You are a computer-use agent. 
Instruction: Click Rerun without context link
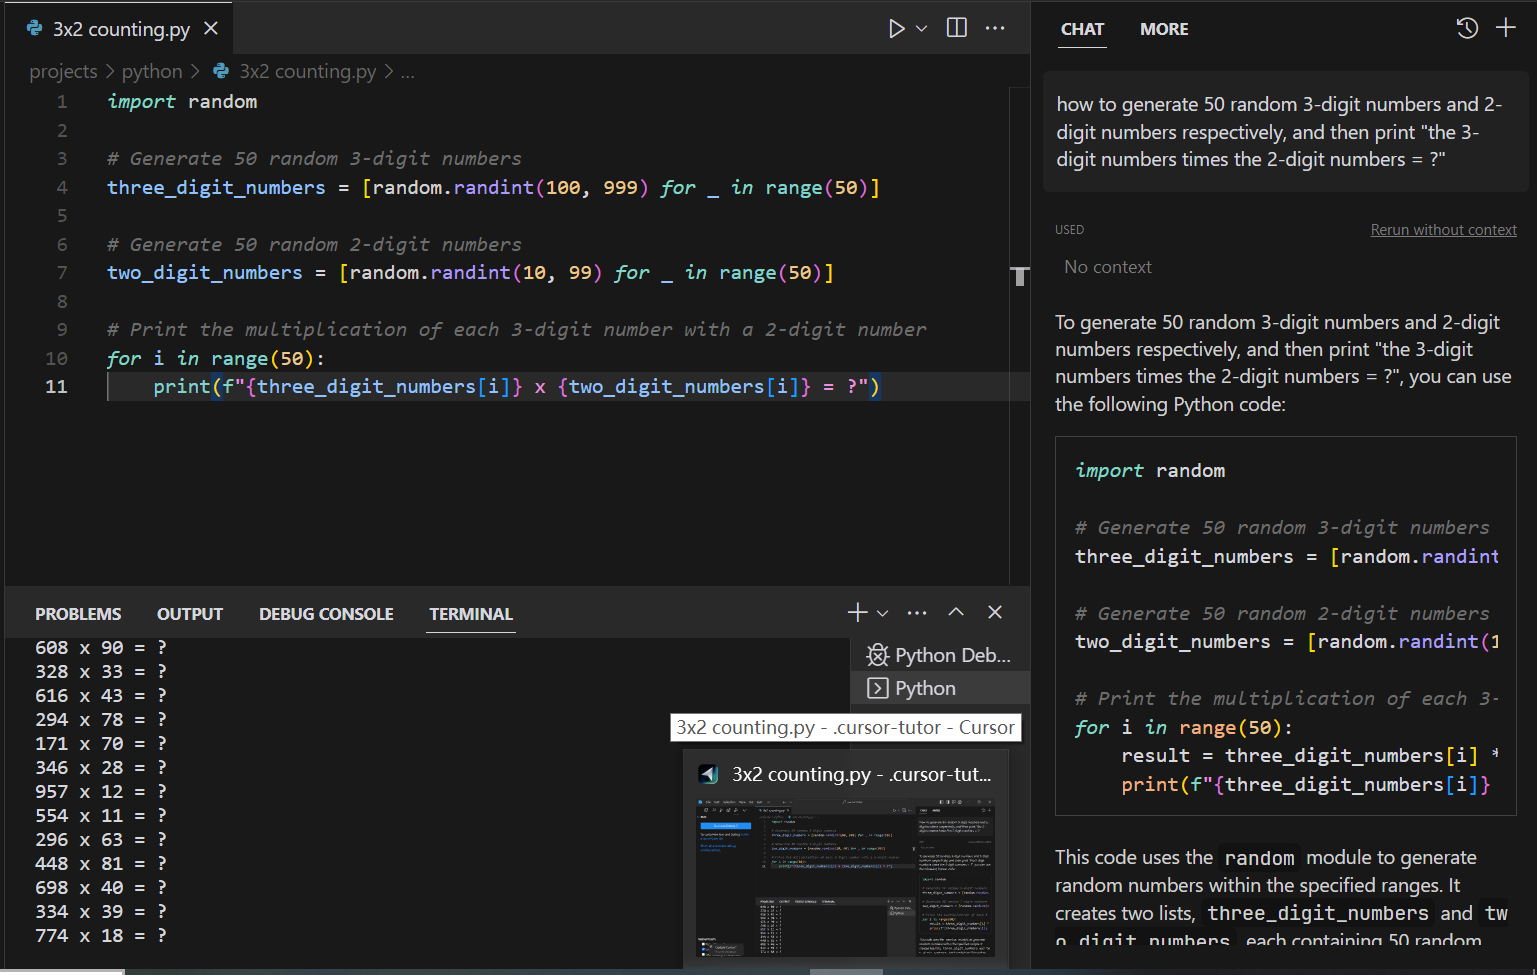click(1443, 230)
